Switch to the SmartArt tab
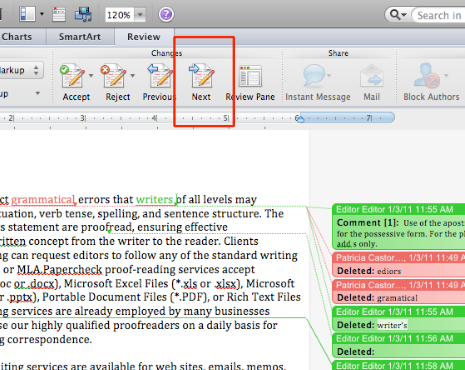The height and width of the screenshot is (370, 465). tap(80, 37)
